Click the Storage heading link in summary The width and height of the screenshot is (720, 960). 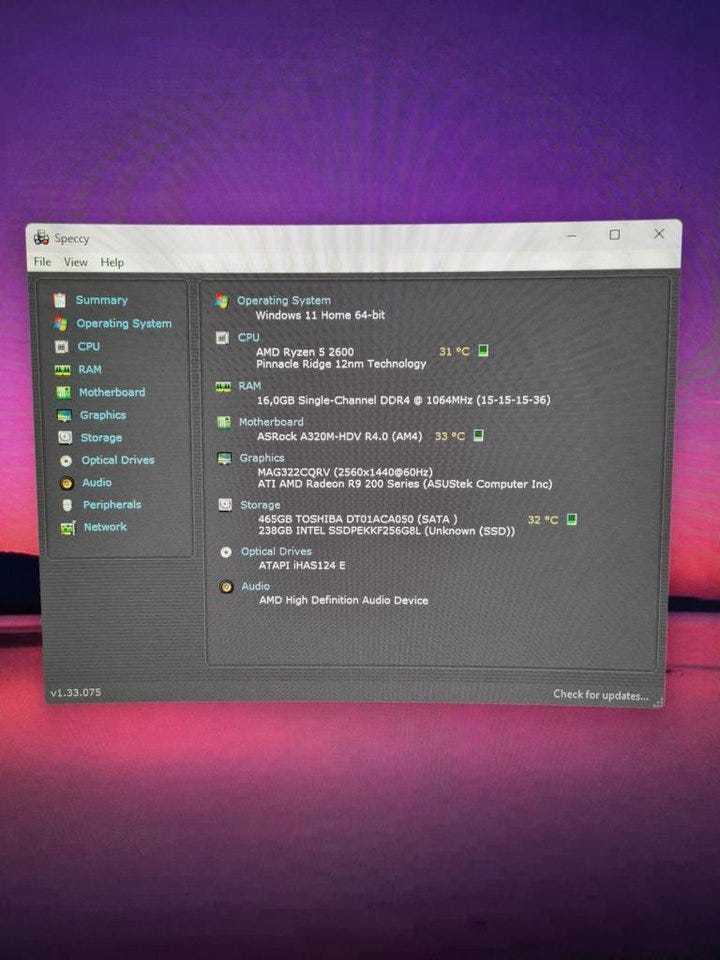[260, 504]
